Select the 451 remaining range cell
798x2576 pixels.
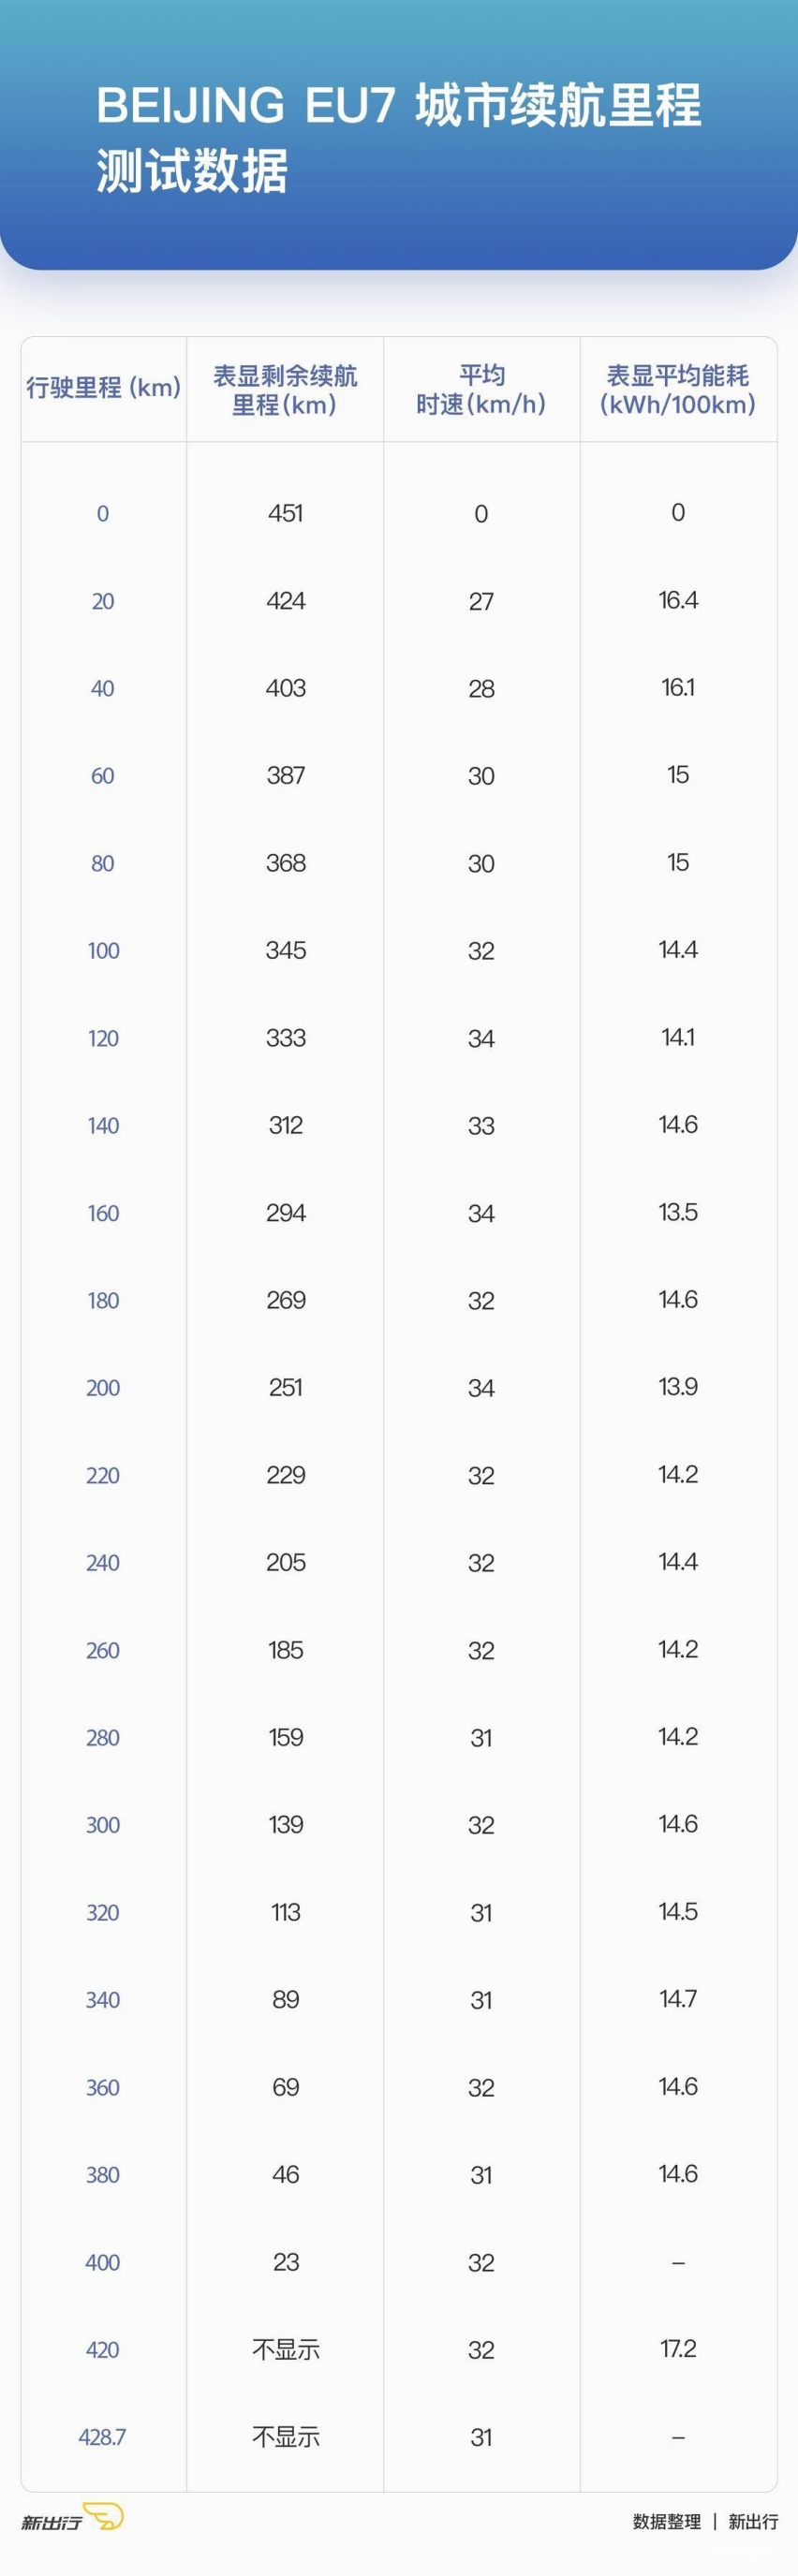(285, 513)
